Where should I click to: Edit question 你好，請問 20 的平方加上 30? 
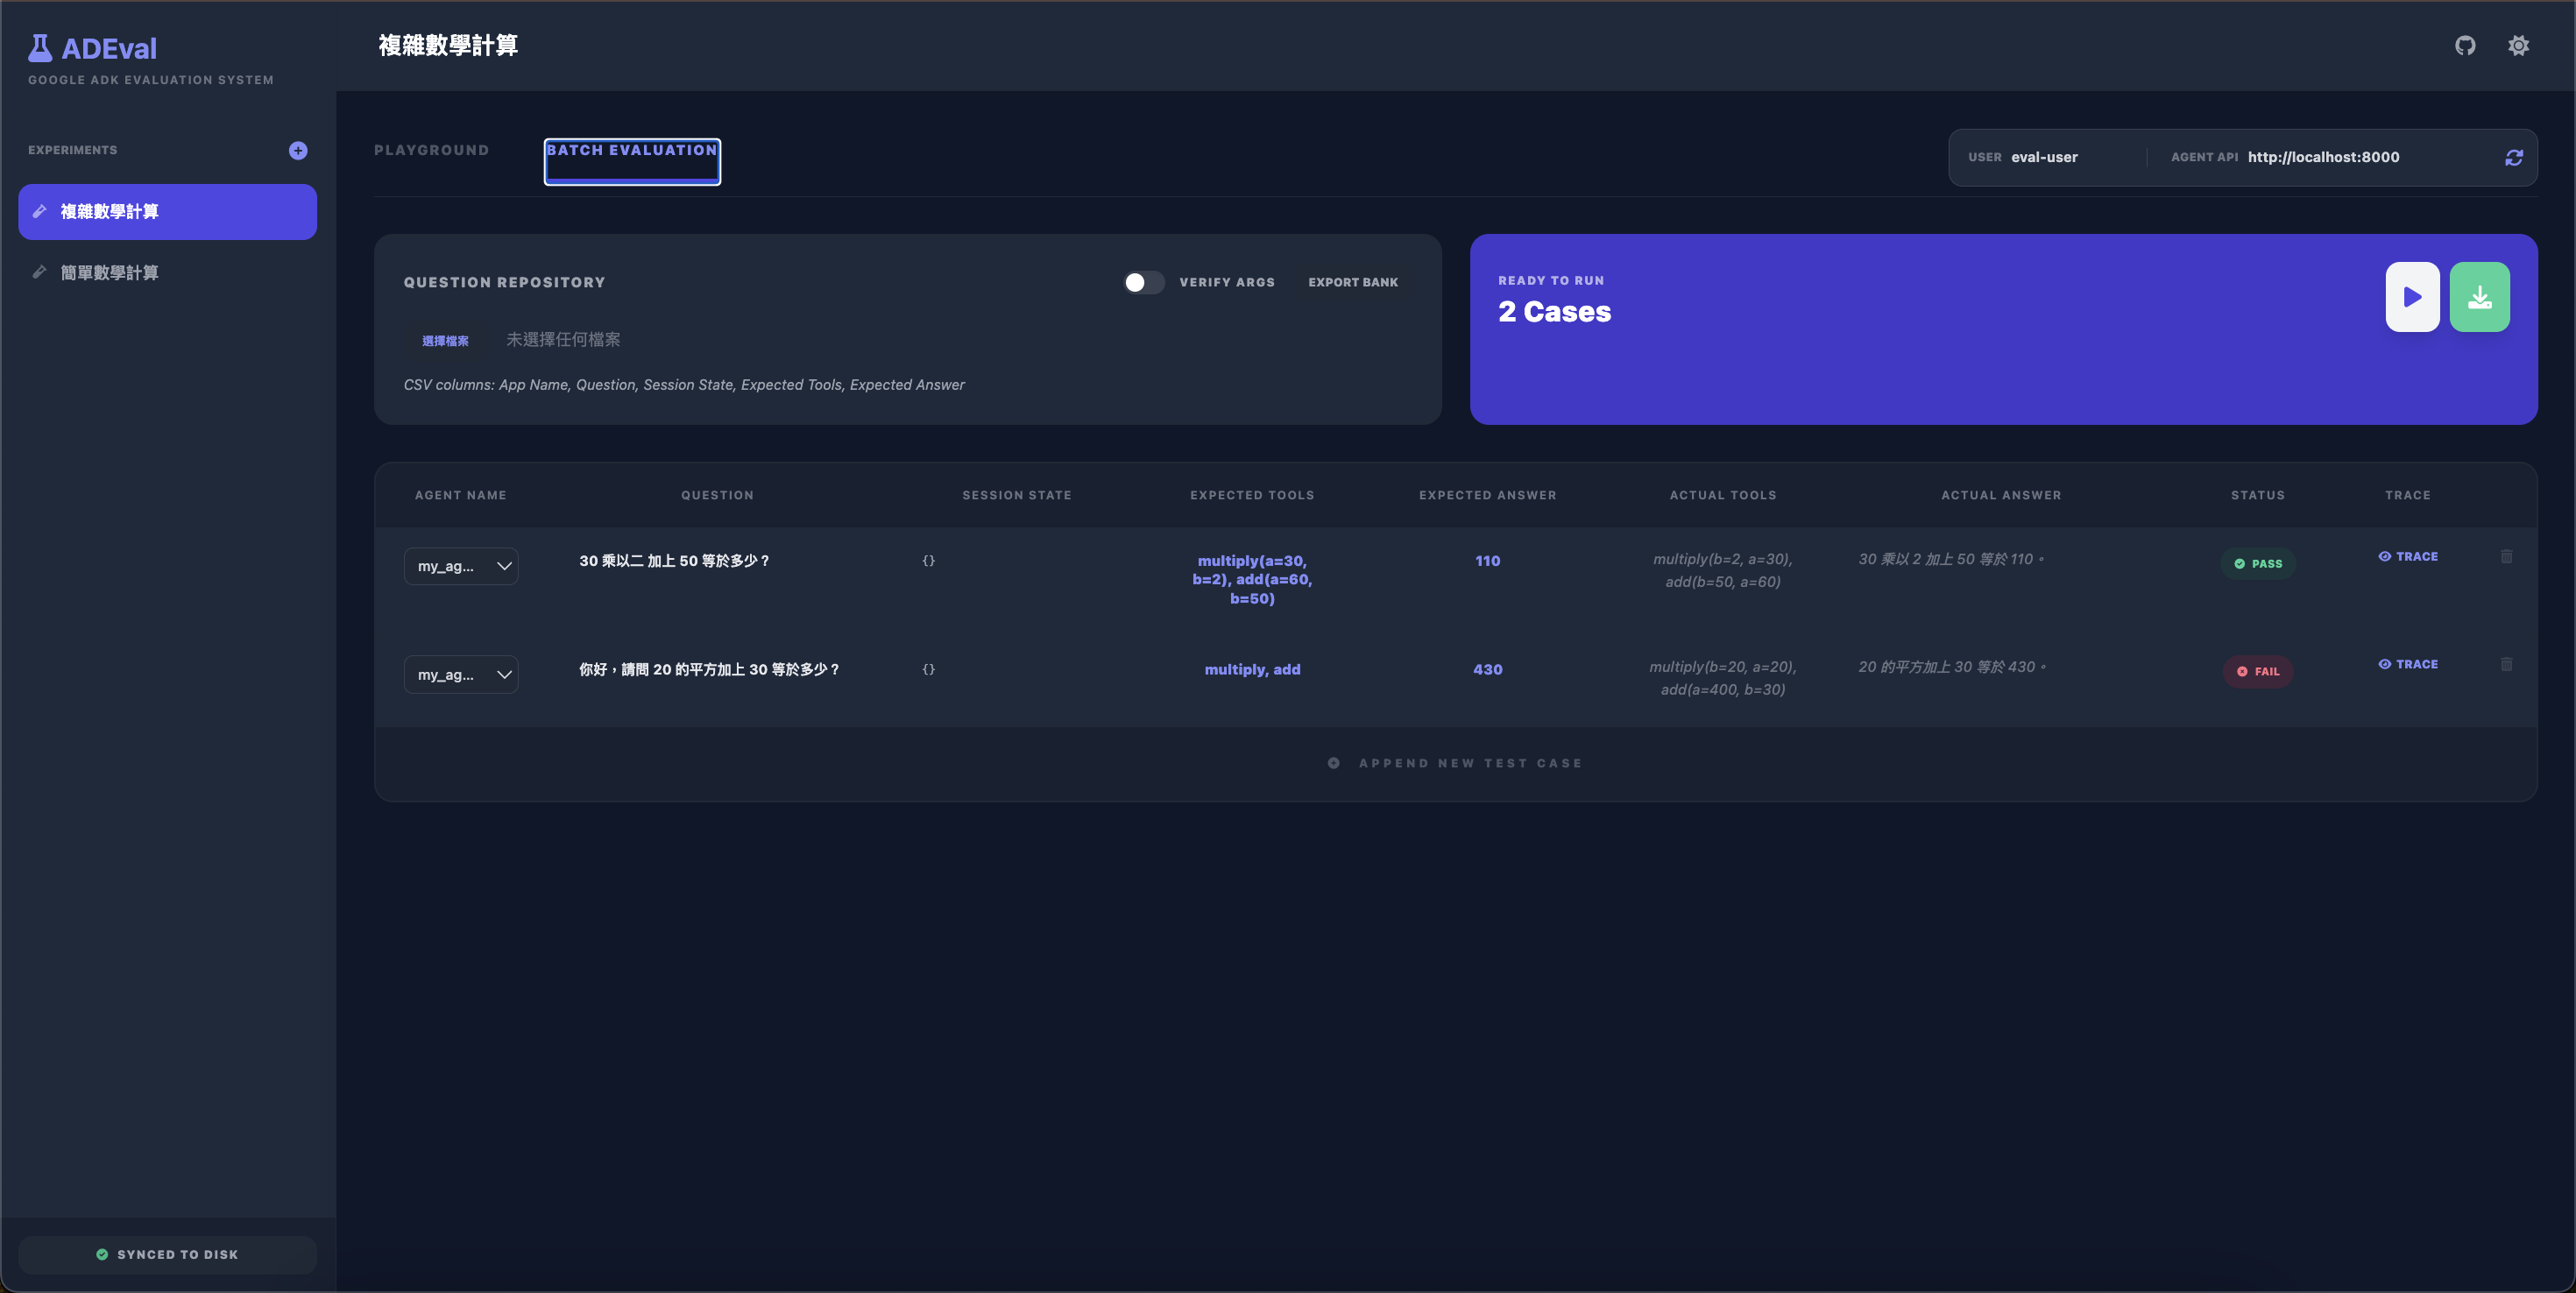(709, 669)
